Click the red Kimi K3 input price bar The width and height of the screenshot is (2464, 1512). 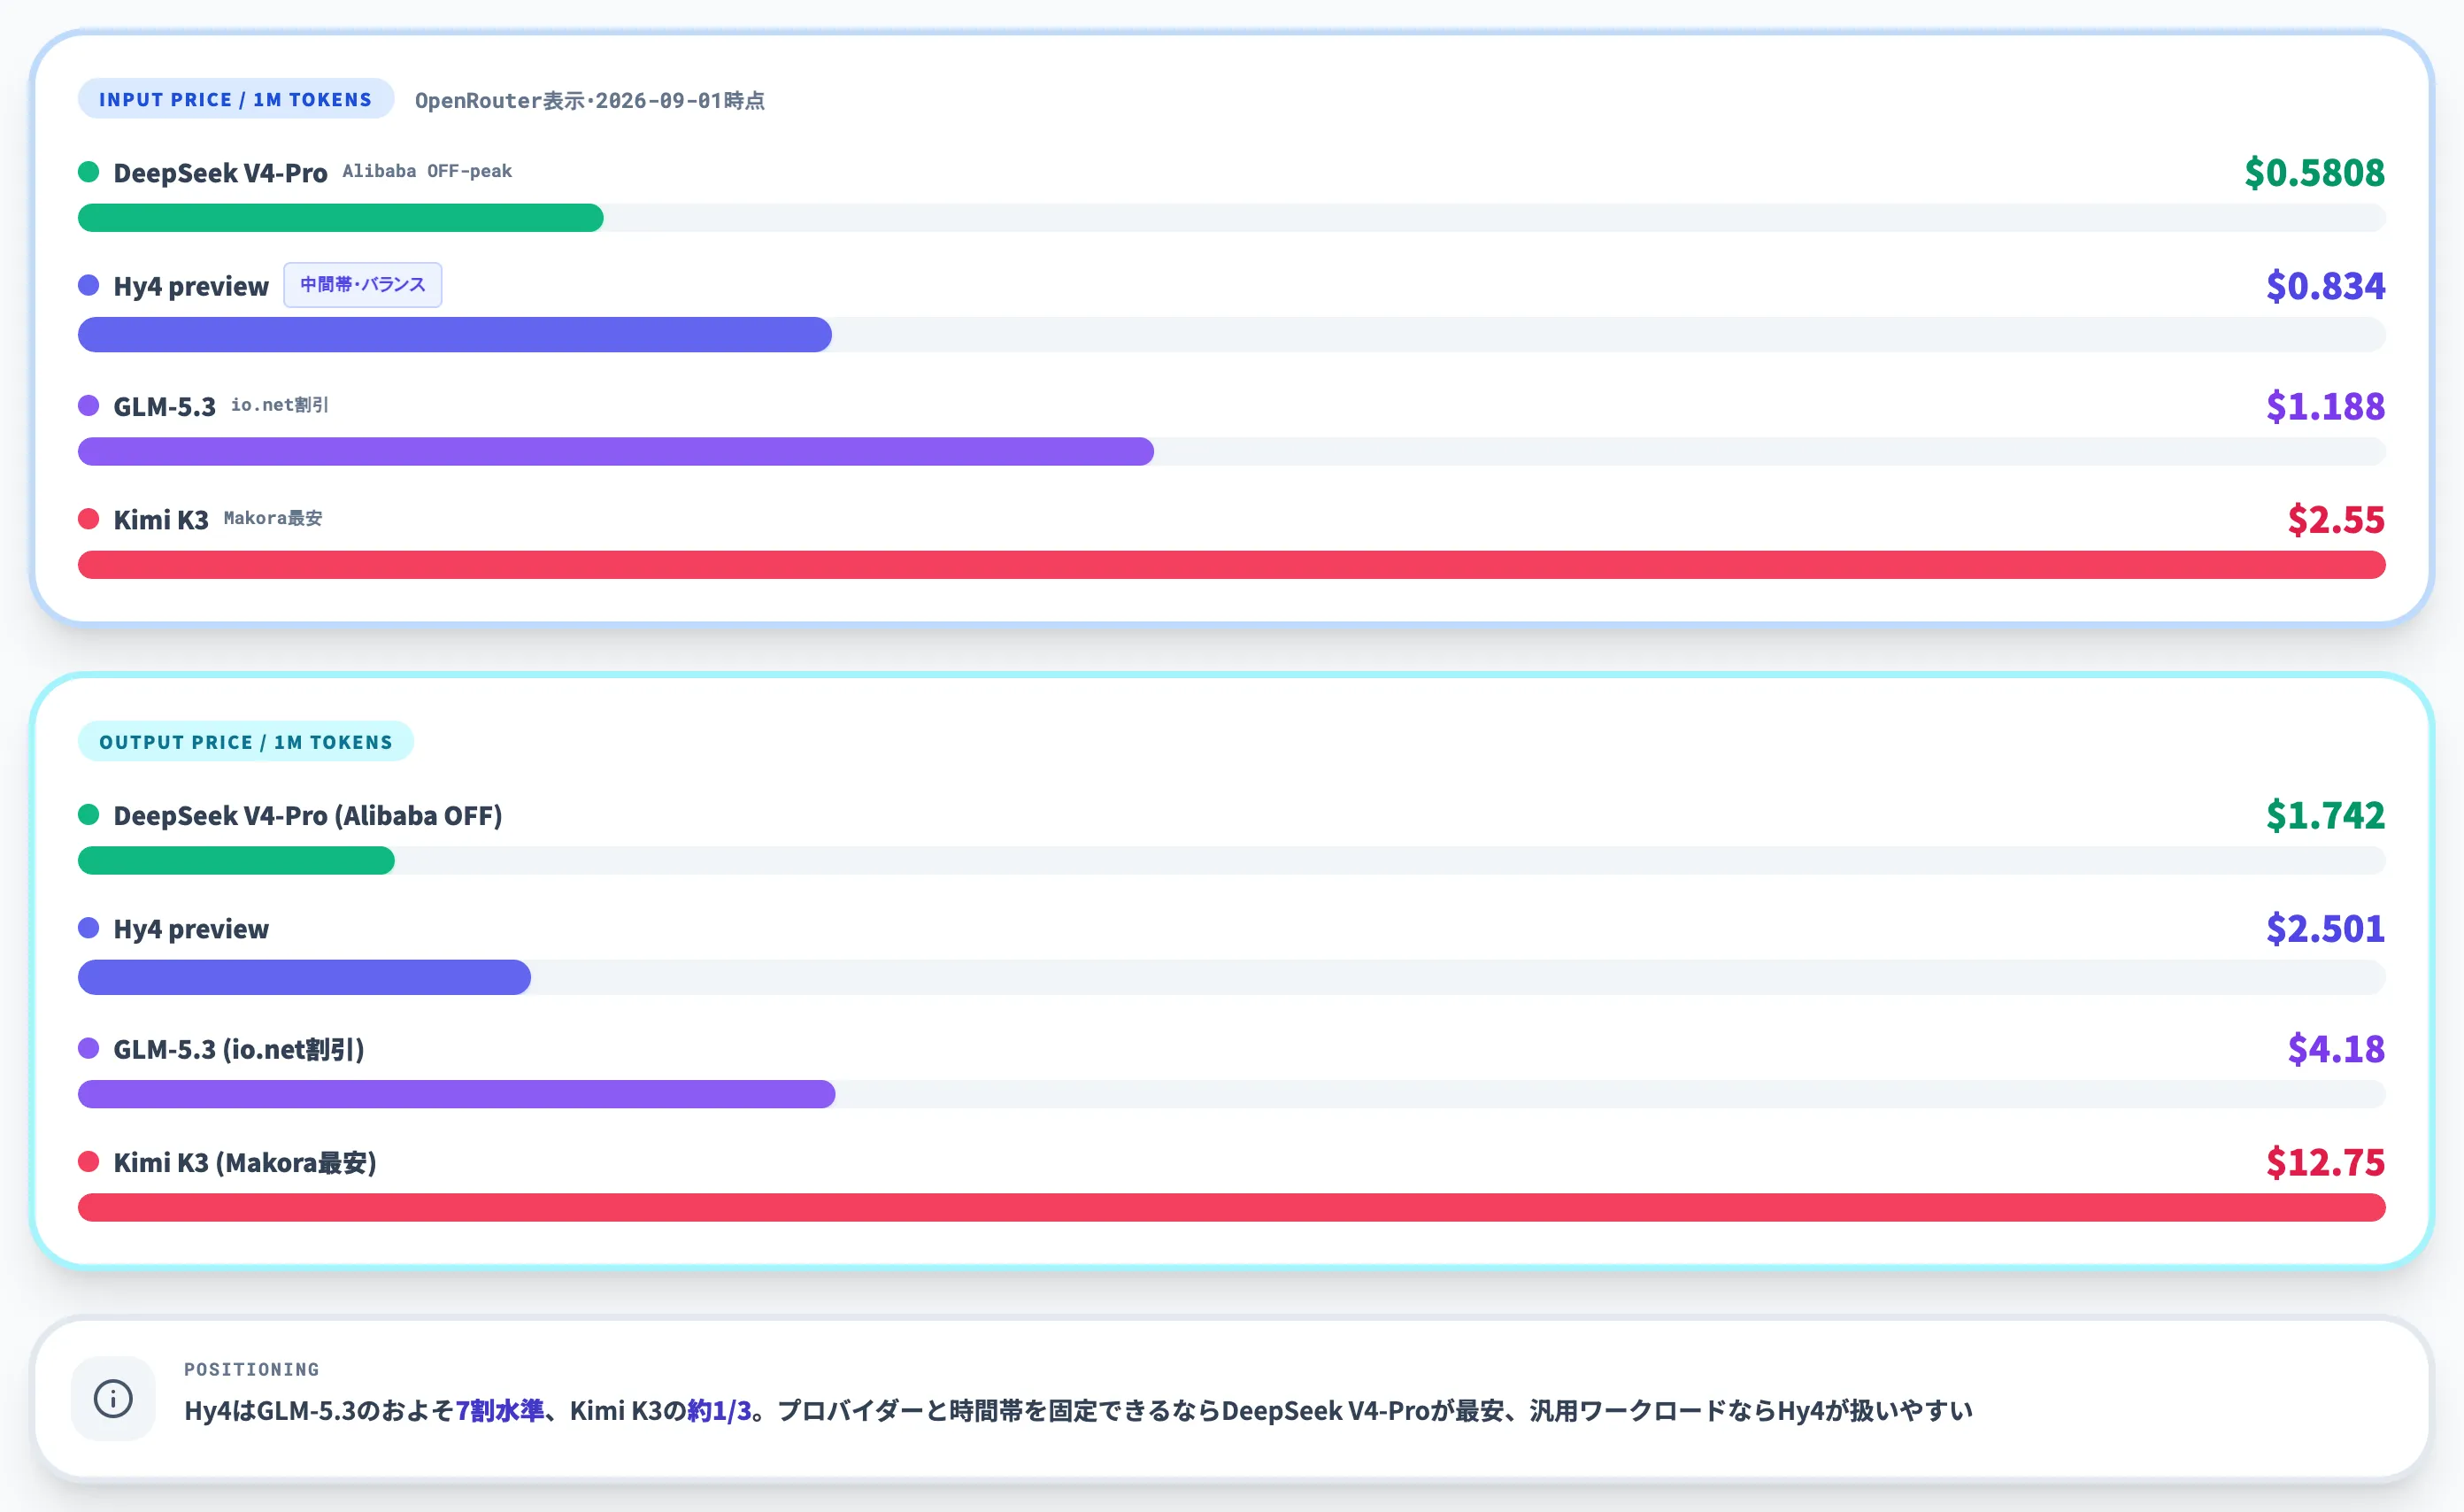coord(1232,565)
